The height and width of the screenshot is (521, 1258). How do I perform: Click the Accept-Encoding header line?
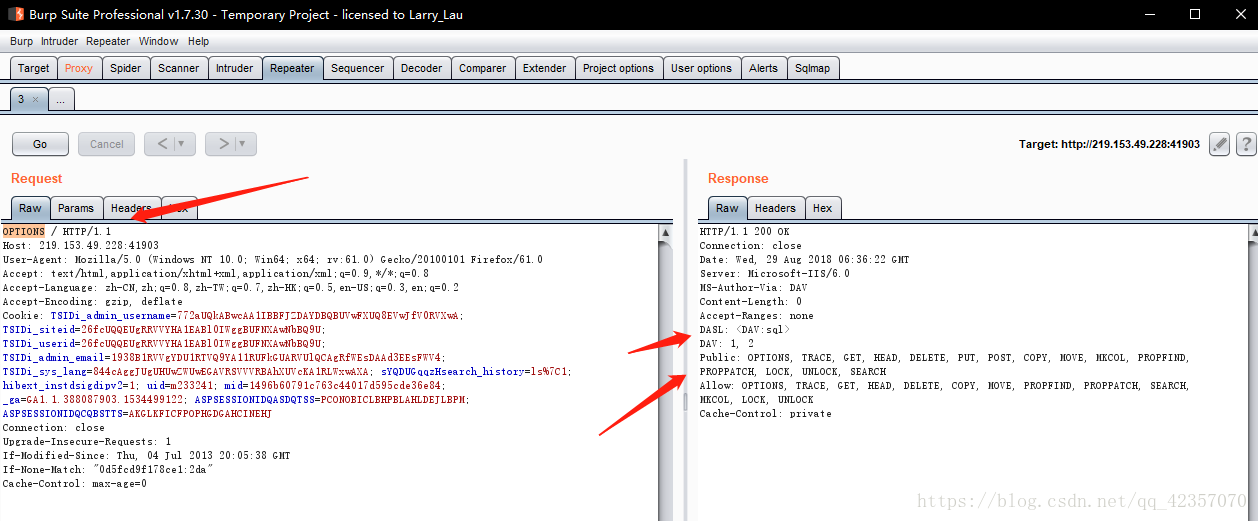(x=92, y=301)
